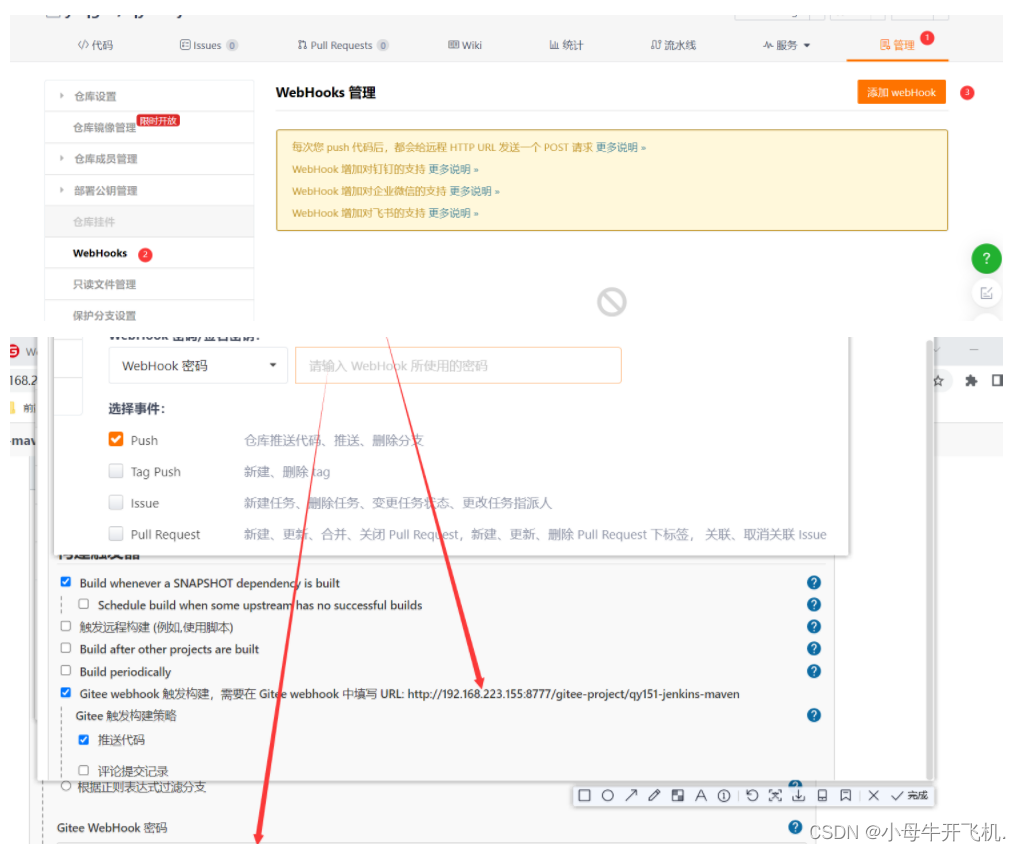The width and height of the screenshot is (1021, 851).
Task: Open help for Build periodically option
Action: click(x=813, y=671)
